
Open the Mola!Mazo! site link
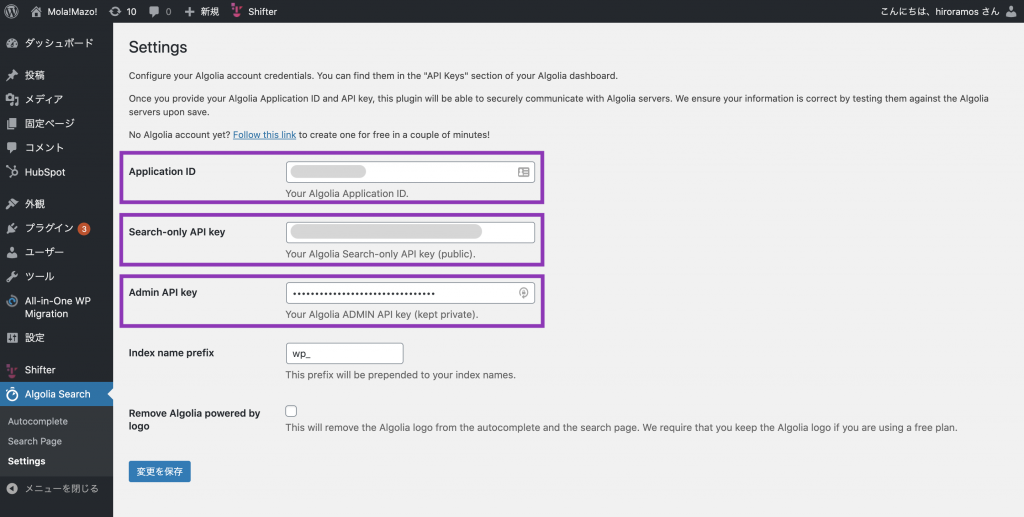[x=72, y=11]
